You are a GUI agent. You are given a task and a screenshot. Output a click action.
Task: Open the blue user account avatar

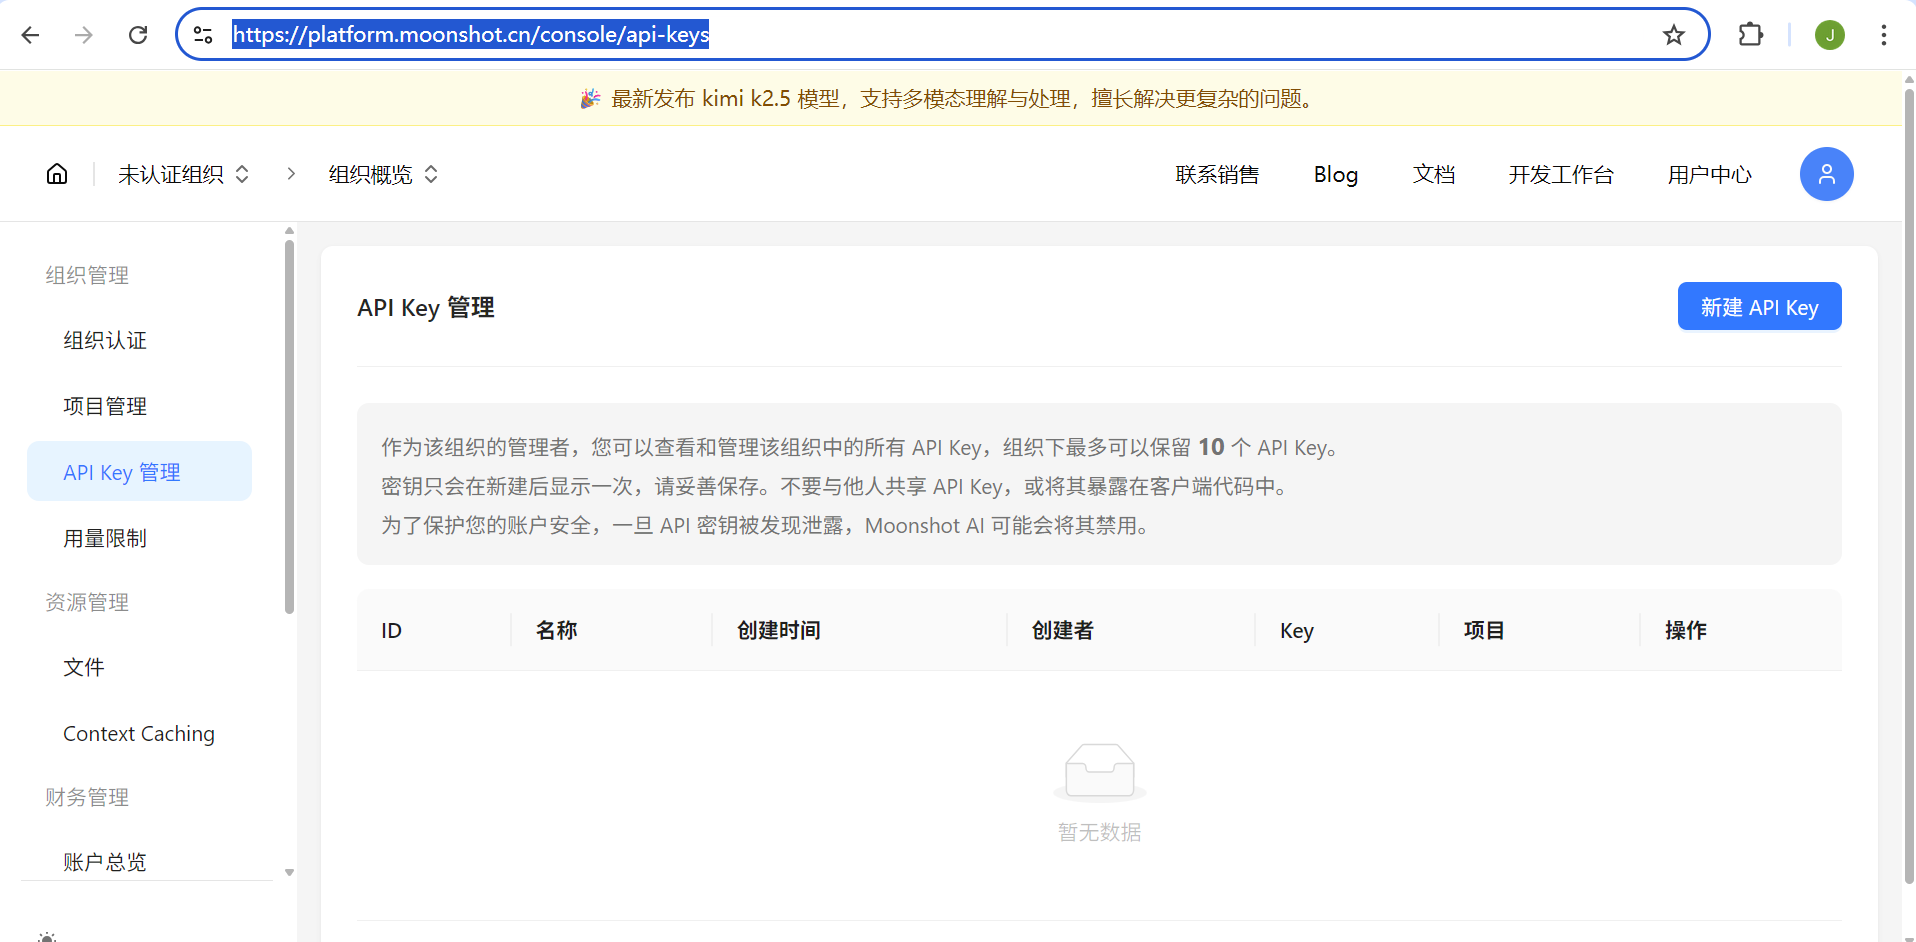(x=1826, y=174)
